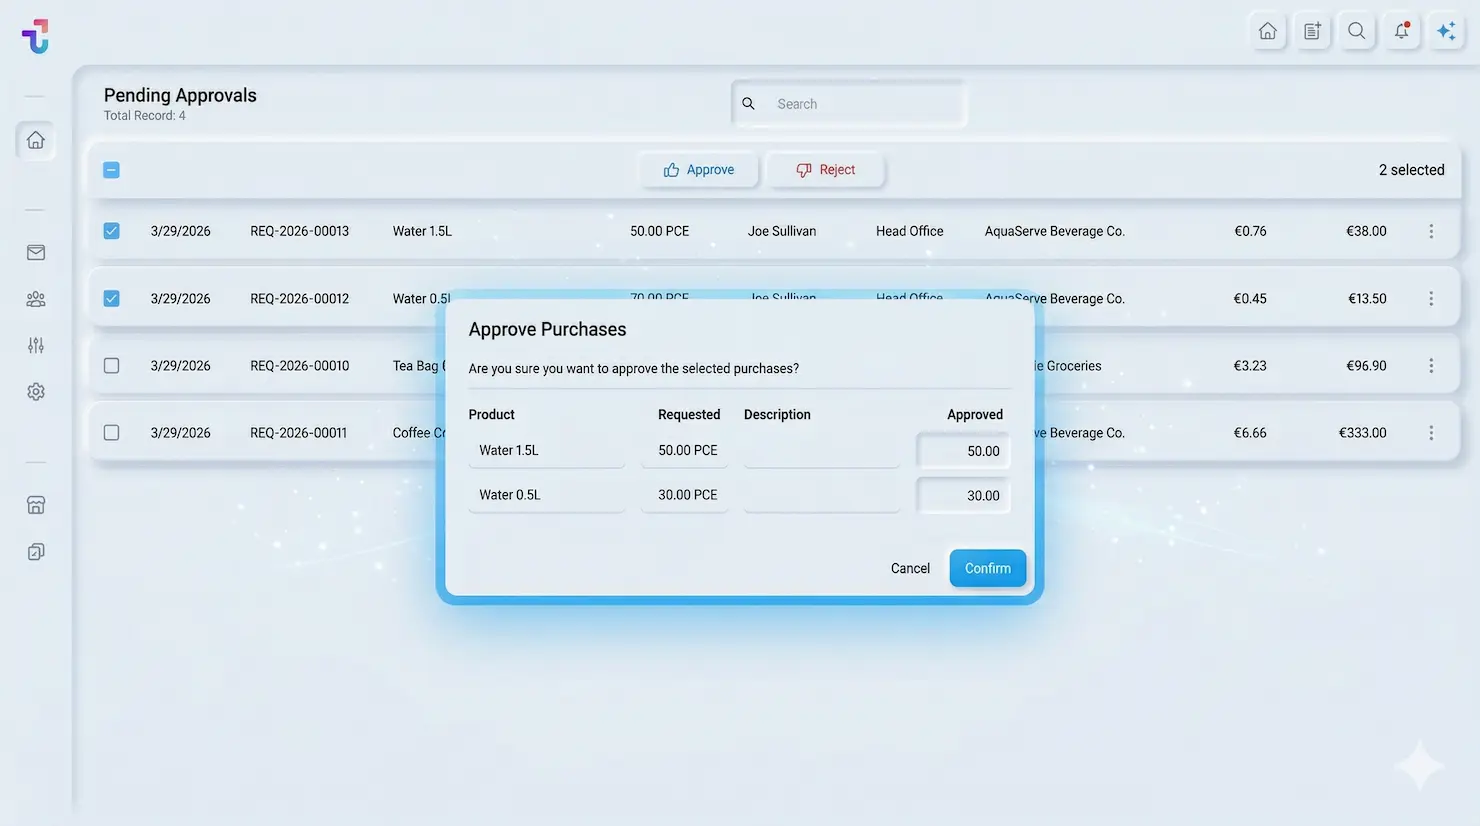Image resolution: width=1480 pixels, height=826 pixels.
Task: Click the Description field for Water 0.5L
Action: click(821, 495)
